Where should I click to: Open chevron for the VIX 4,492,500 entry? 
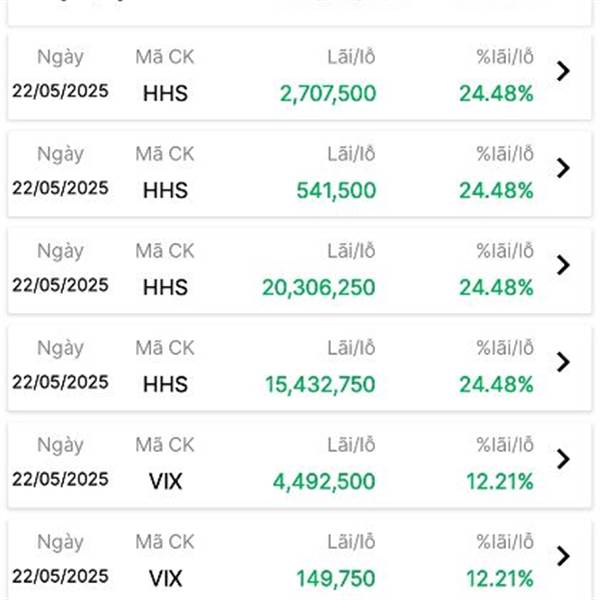563,459
